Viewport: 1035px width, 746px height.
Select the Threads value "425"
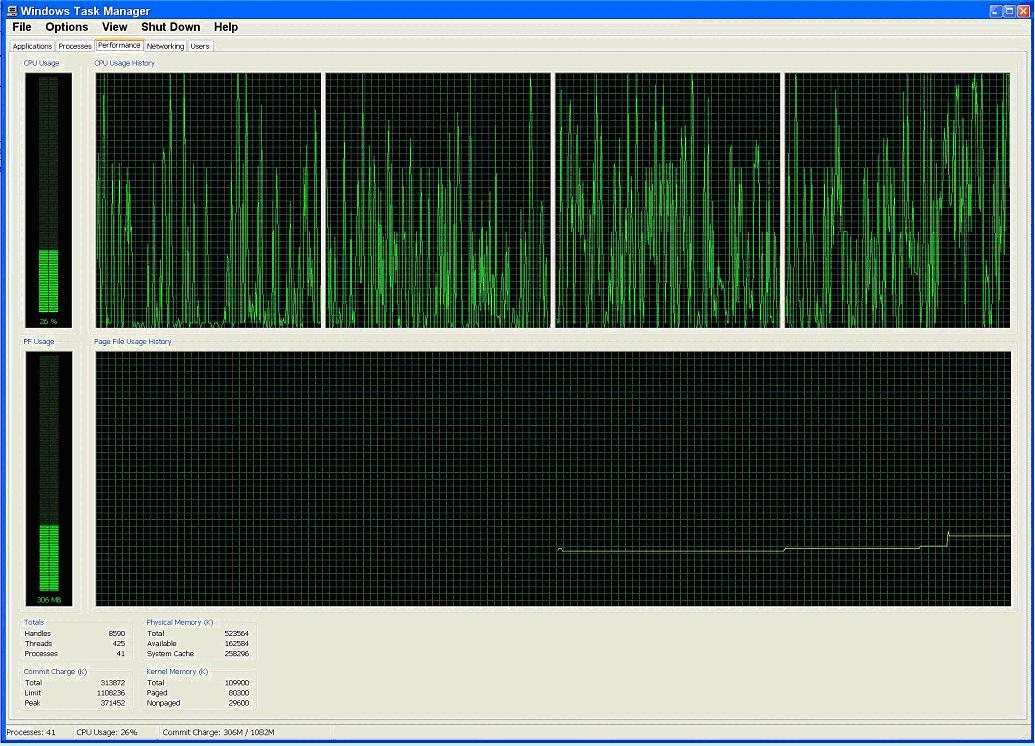119,644
